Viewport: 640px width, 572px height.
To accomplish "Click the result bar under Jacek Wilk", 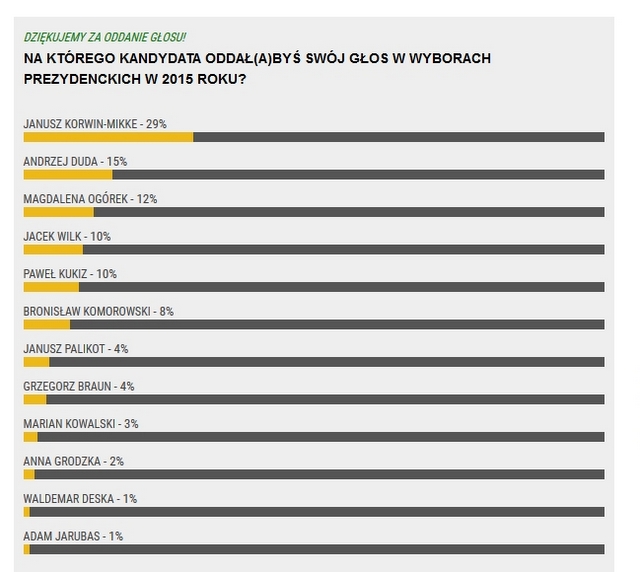I will click(313, 249).
